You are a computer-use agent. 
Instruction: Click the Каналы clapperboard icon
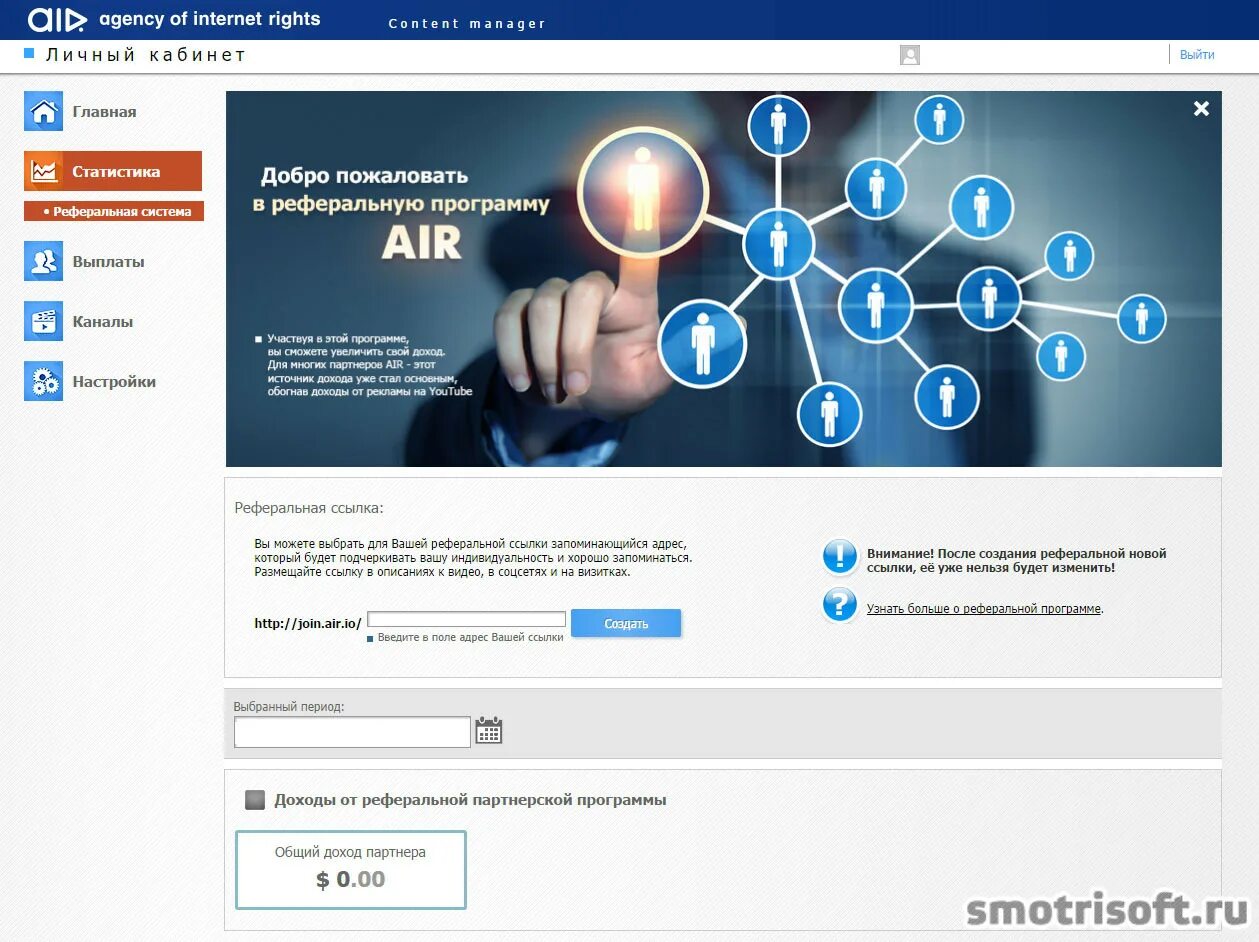click(x=43, y=321)
